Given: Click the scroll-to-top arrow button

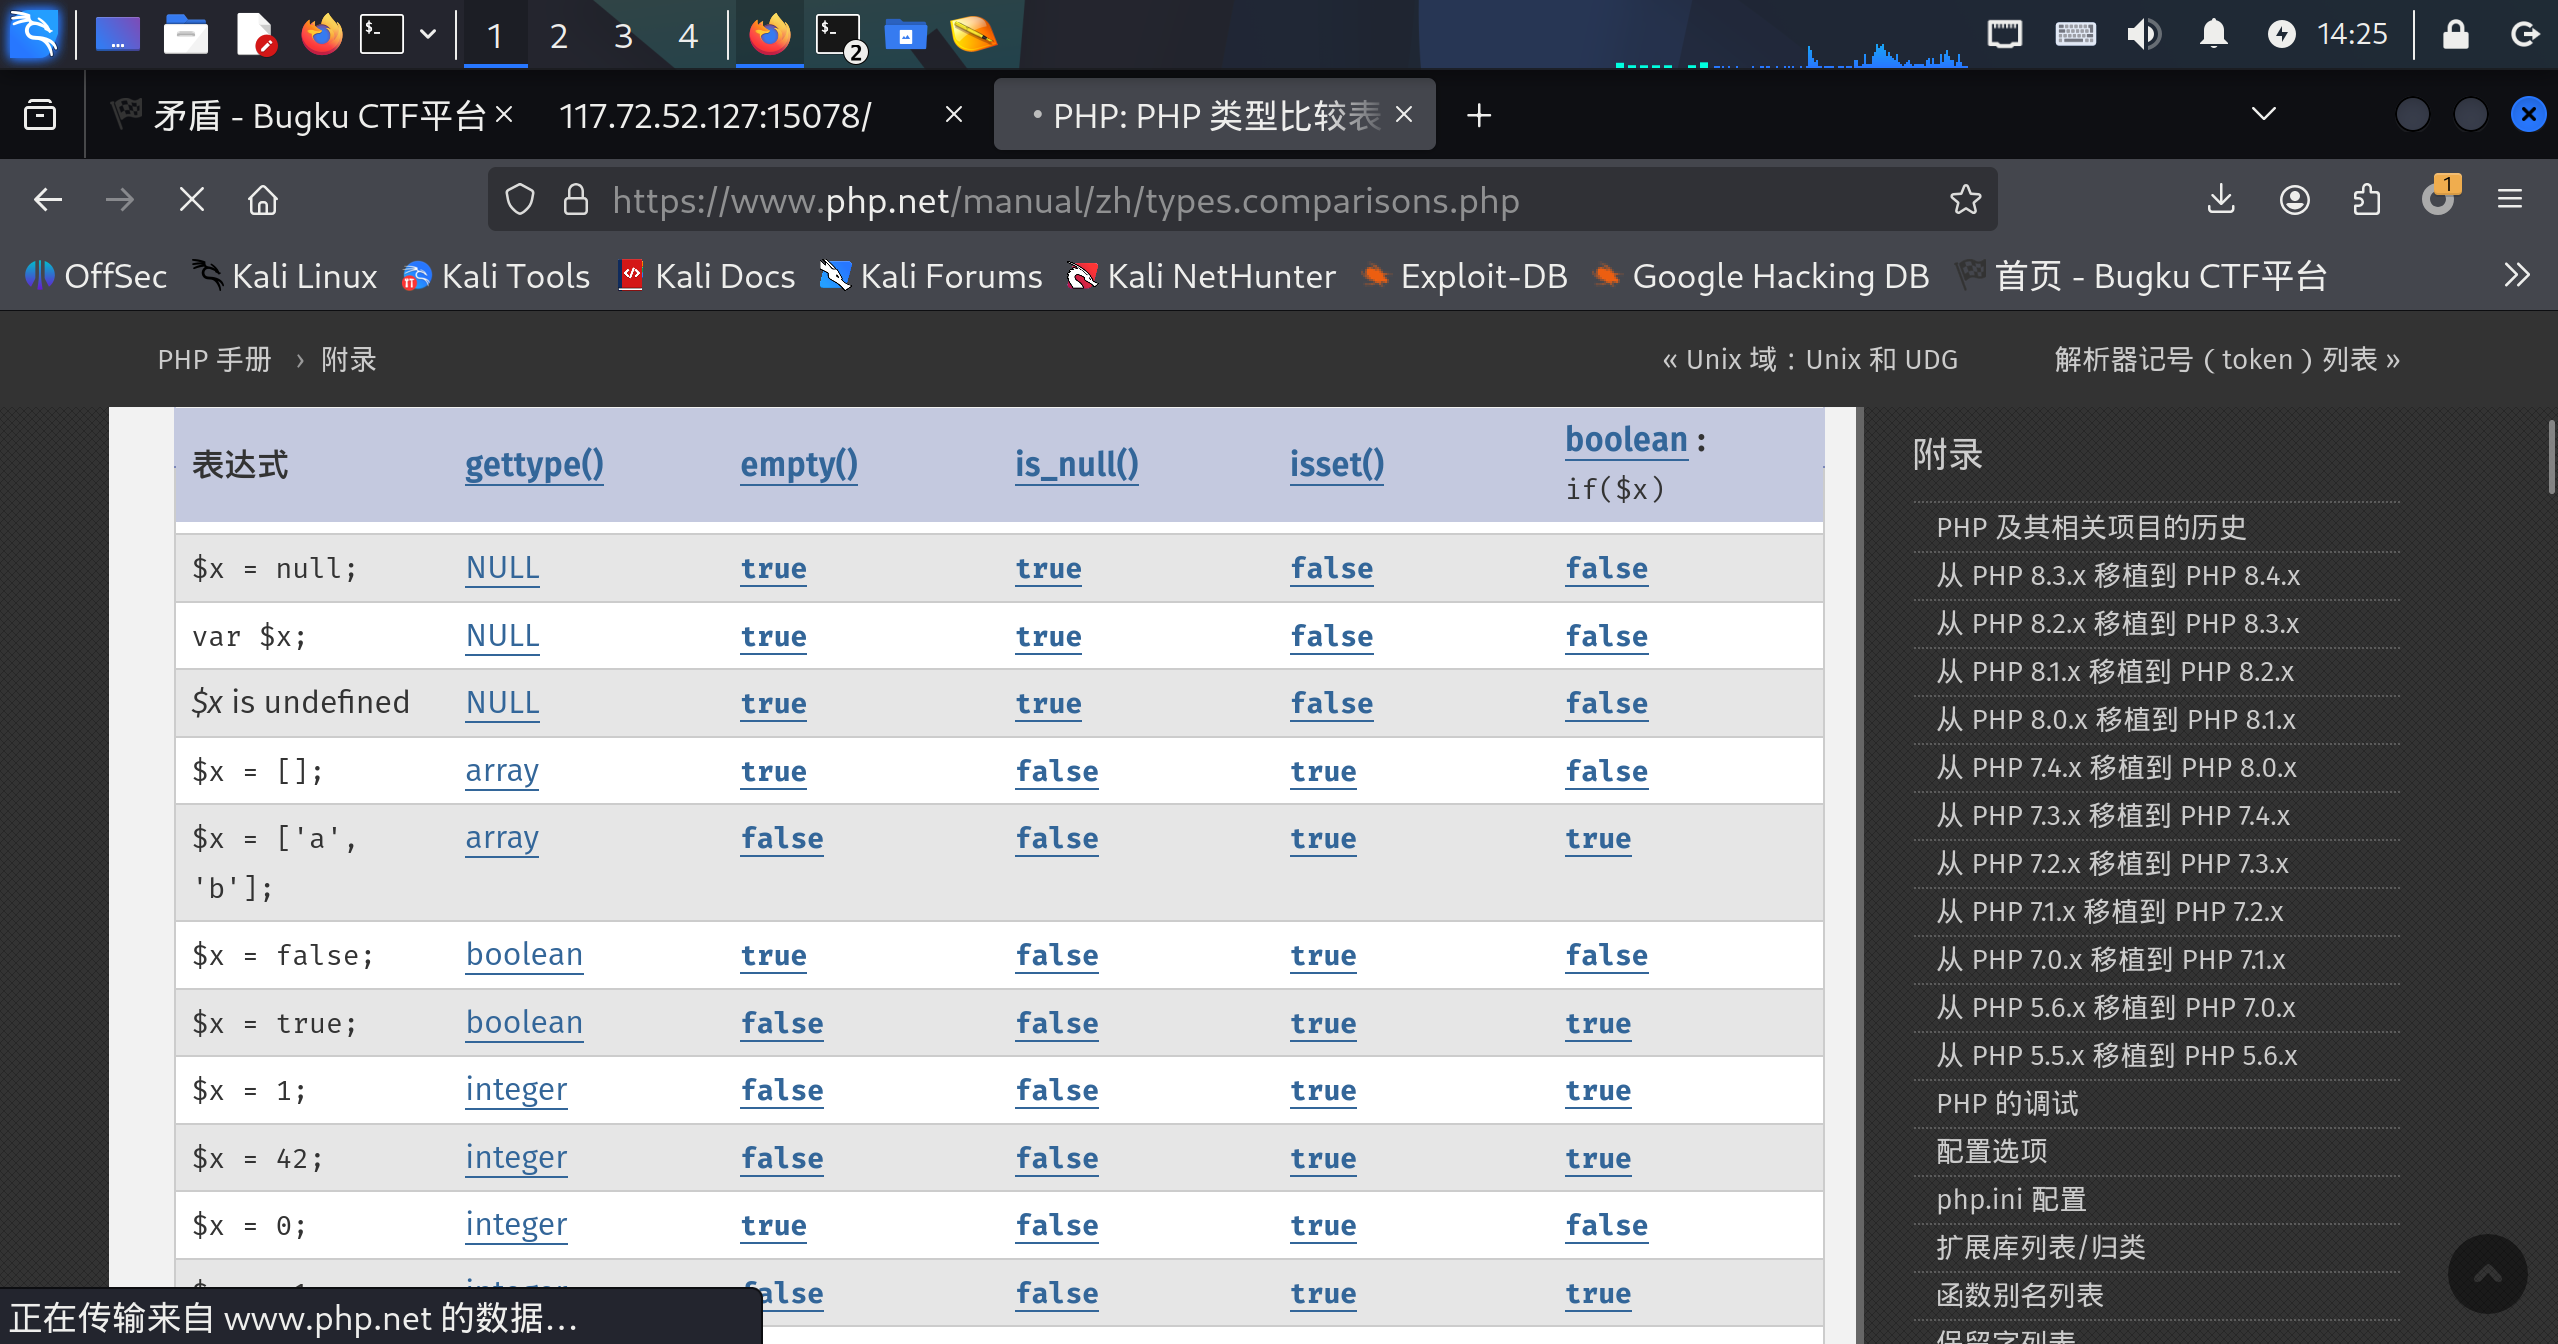Looking at the screenshot, I should (2487, 1273).
